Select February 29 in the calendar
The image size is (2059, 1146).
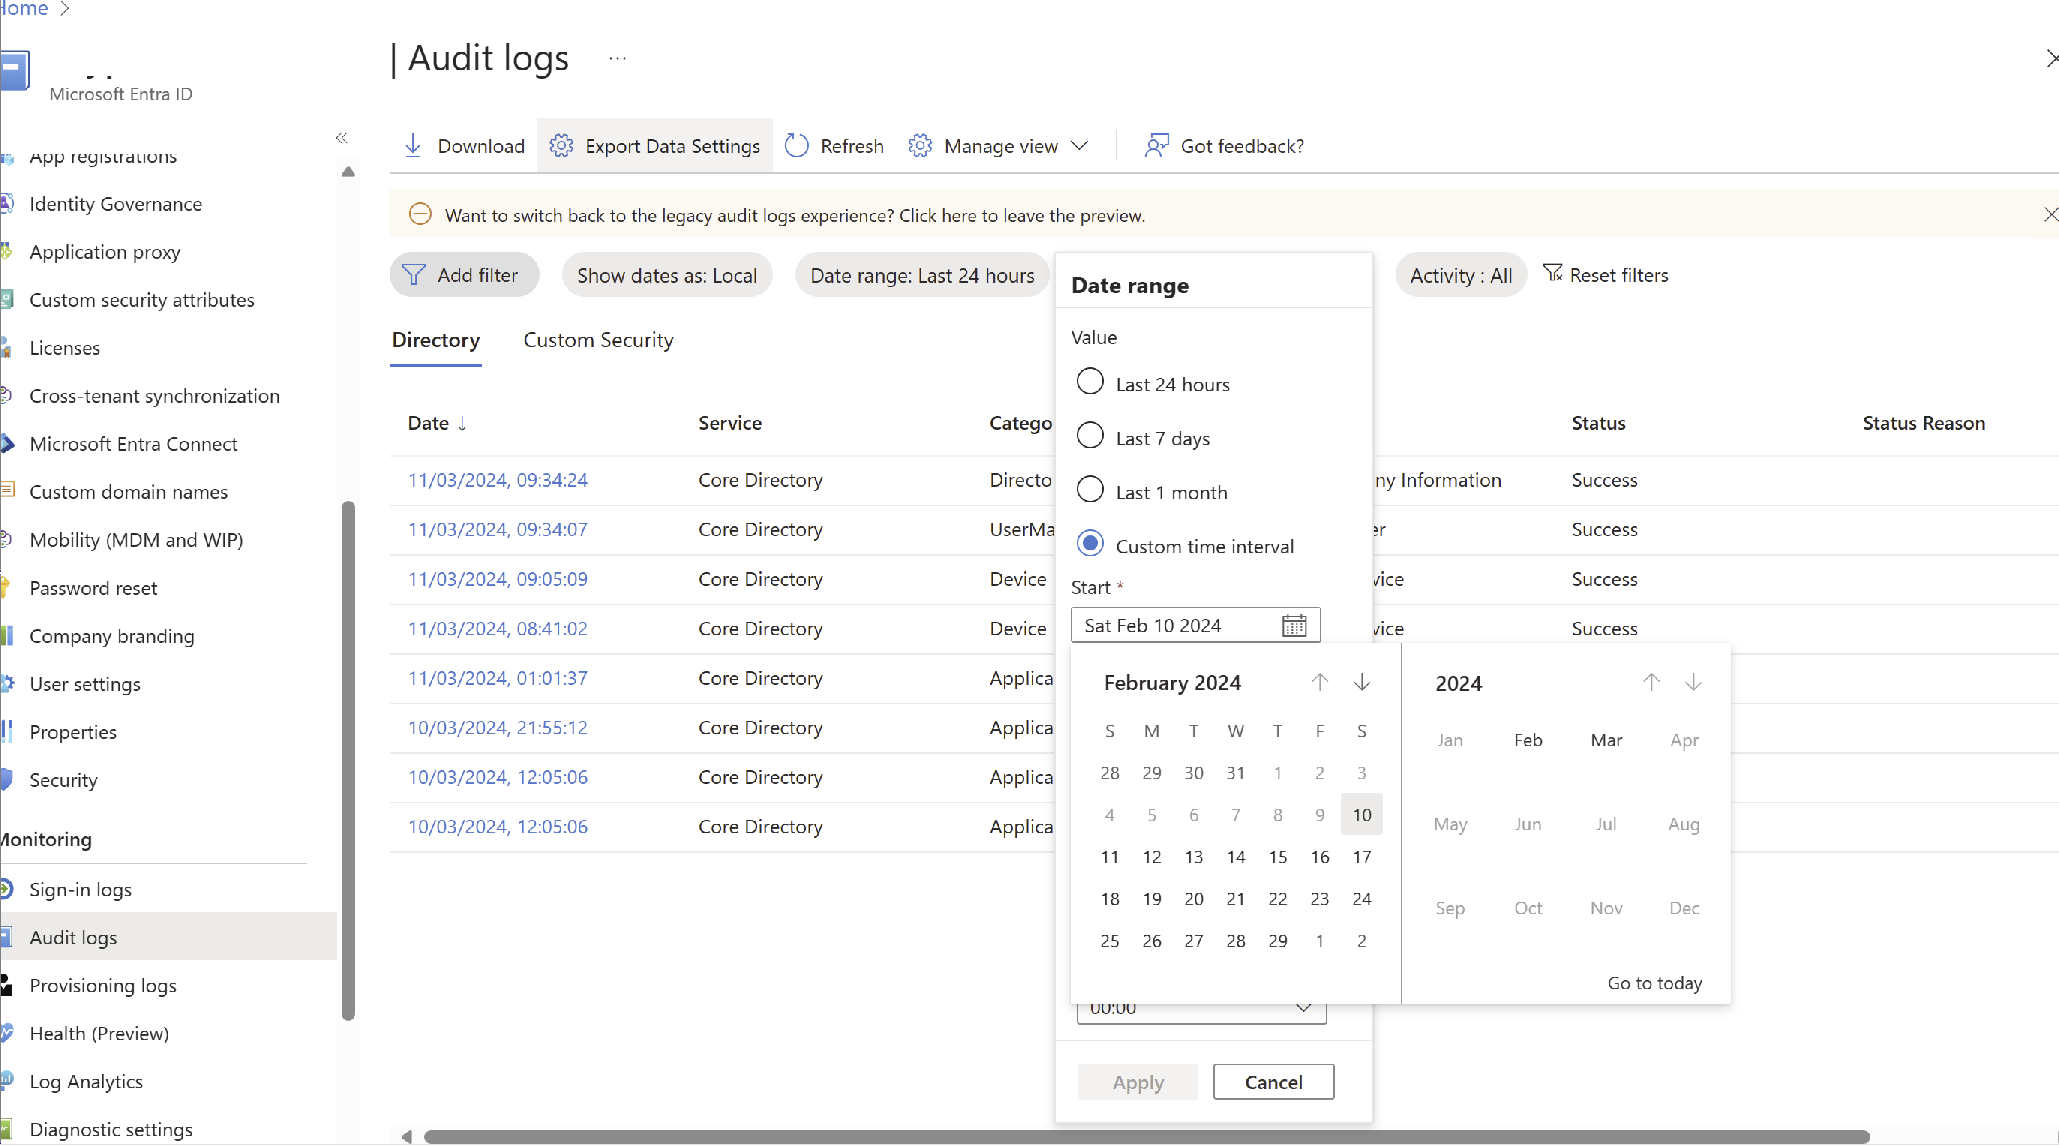point(1278,941)
